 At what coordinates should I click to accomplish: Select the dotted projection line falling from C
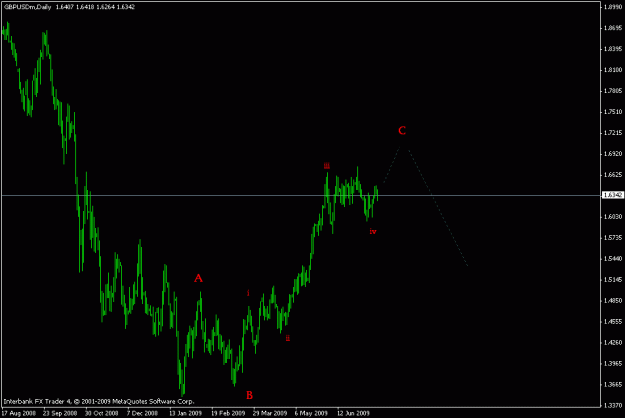[x=438, y=208]
